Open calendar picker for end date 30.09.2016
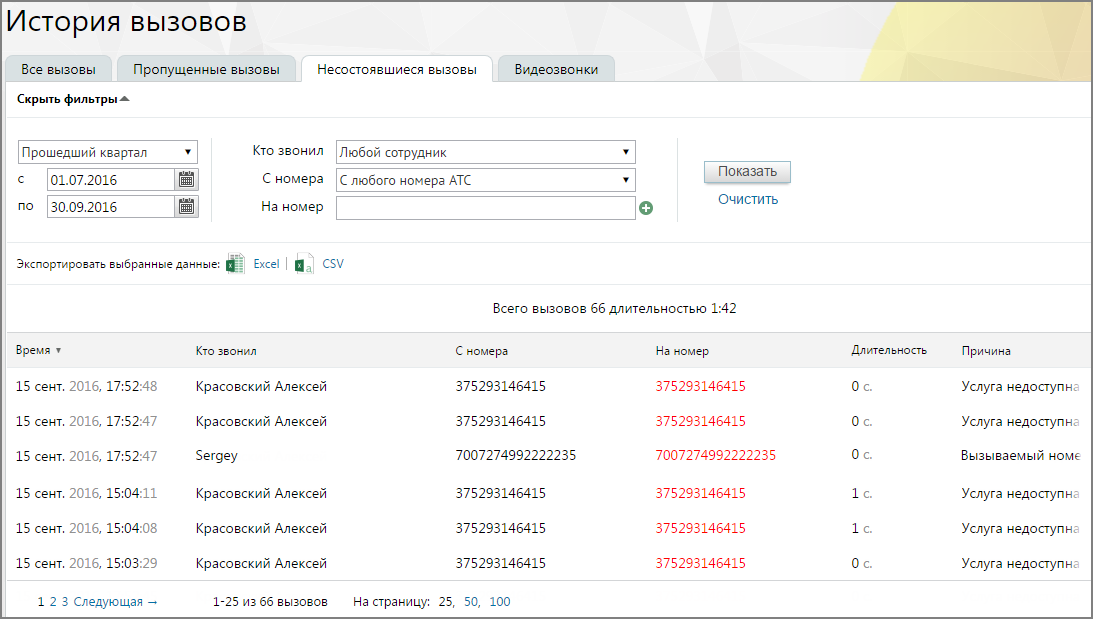 click(x=186, y=206)
